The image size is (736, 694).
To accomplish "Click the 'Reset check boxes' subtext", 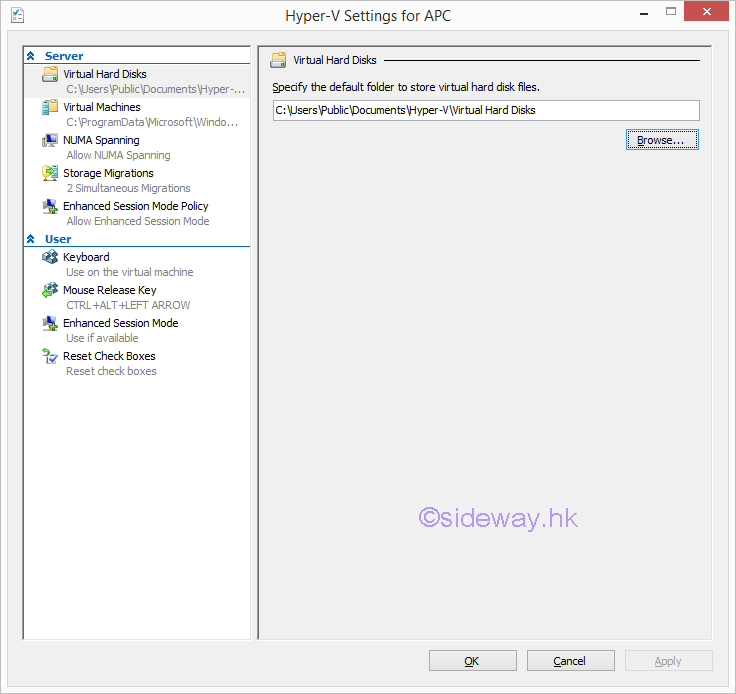I will (111, 371).
